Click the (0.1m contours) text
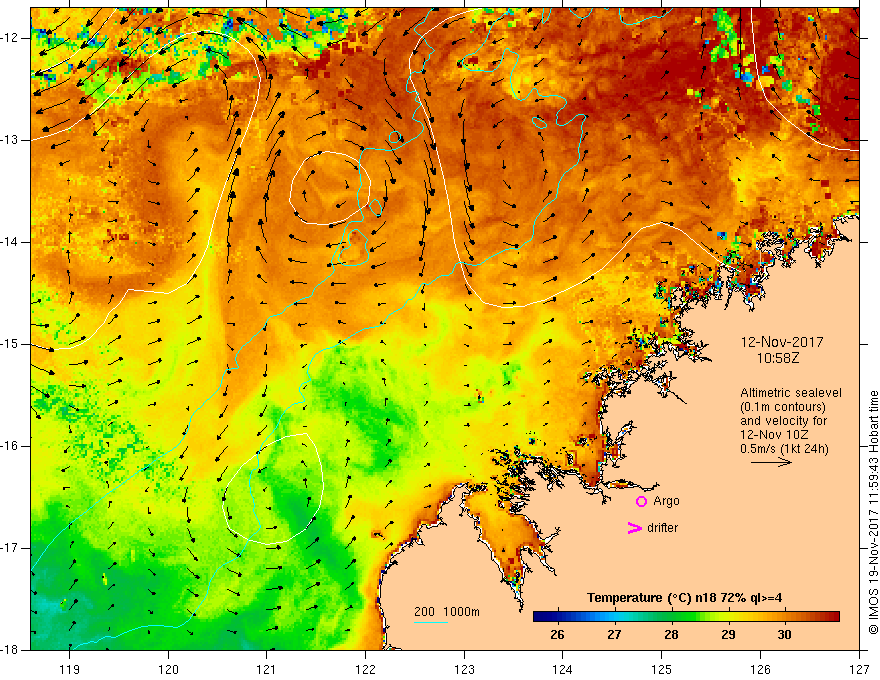This screenshot has height=680, width=880. coord(783,407)
